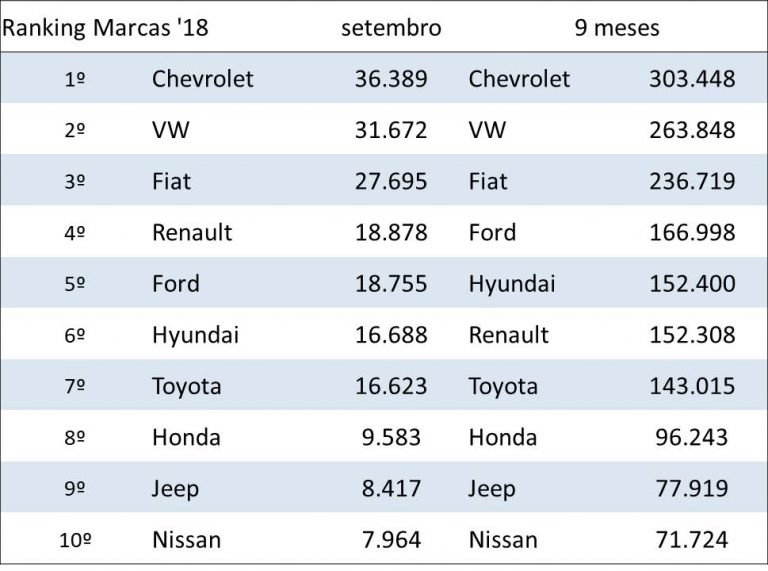Select the 5º rank cell

tap(74, 284)
